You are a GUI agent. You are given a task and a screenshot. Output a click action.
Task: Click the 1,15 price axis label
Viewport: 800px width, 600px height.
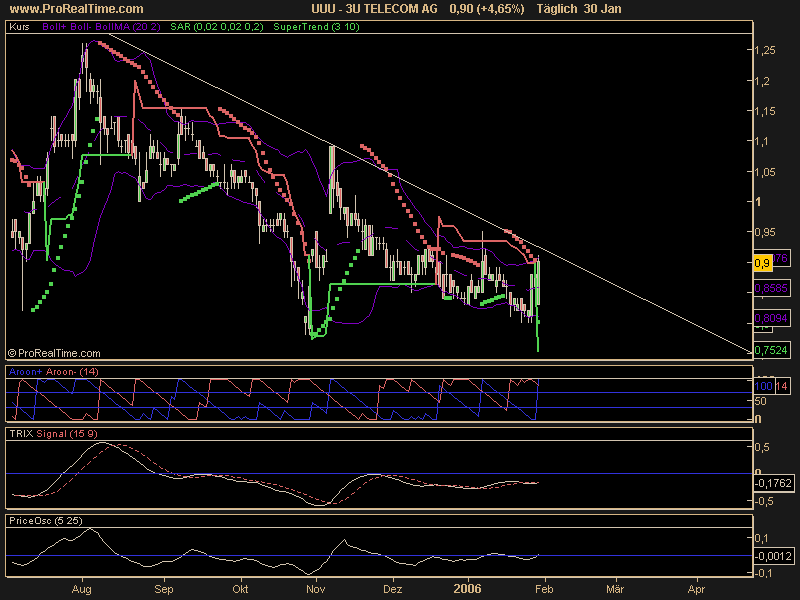pos(765,111)
